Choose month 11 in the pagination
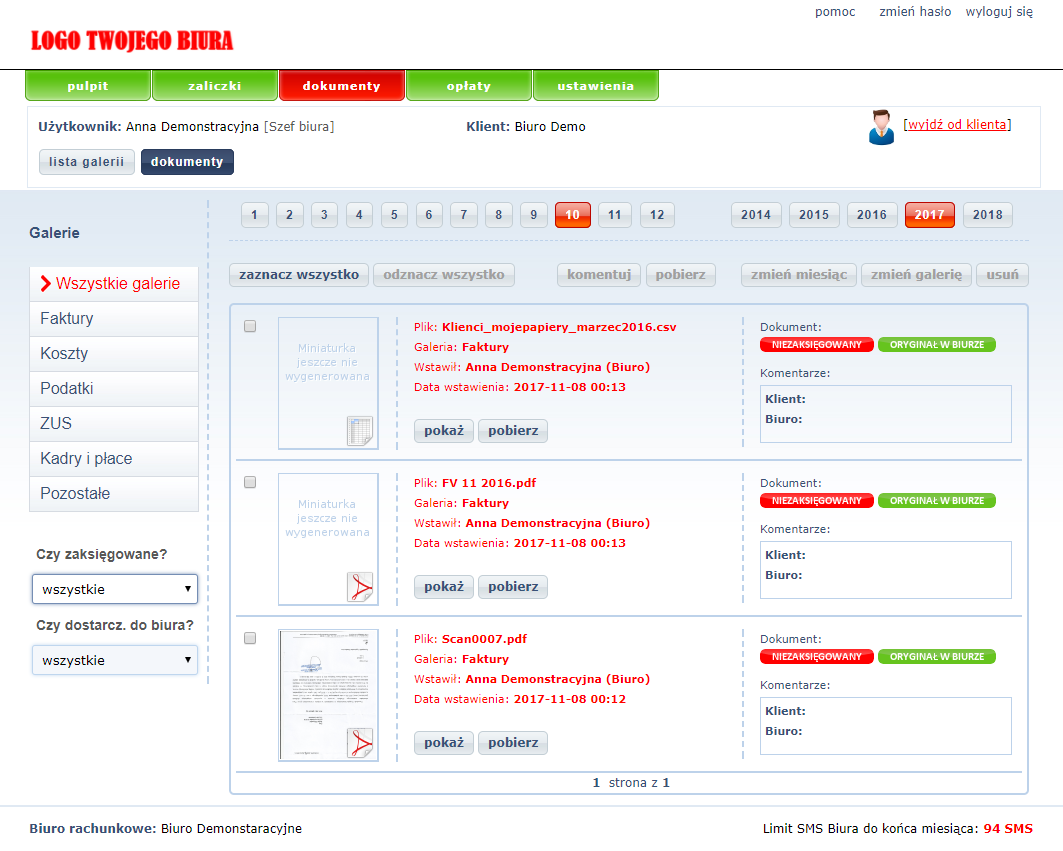This screenshot has width=1063, height=851. click(x=615, y=215)
